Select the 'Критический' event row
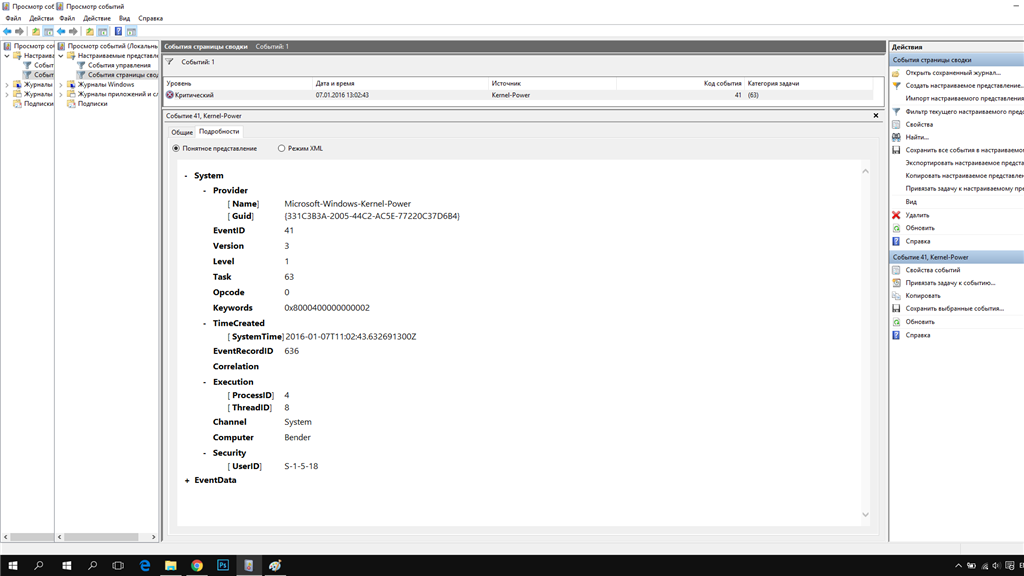 (x=519, y=95)
